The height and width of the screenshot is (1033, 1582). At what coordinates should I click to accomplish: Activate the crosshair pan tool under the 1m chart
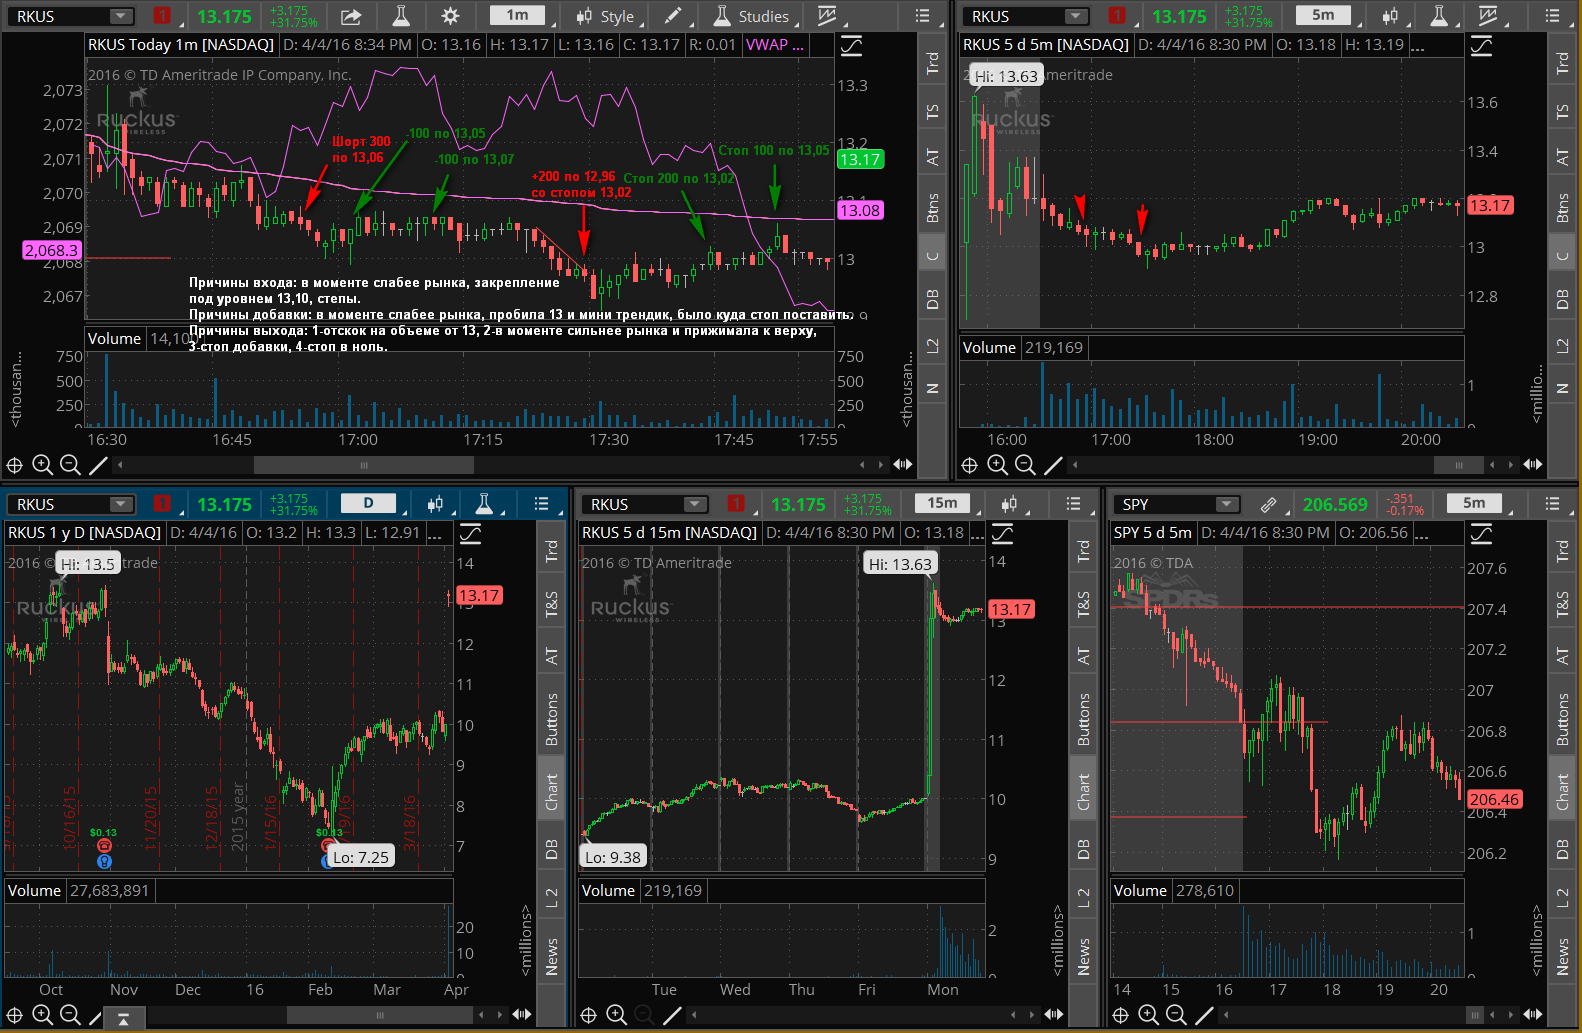click(x=15, y=465)
